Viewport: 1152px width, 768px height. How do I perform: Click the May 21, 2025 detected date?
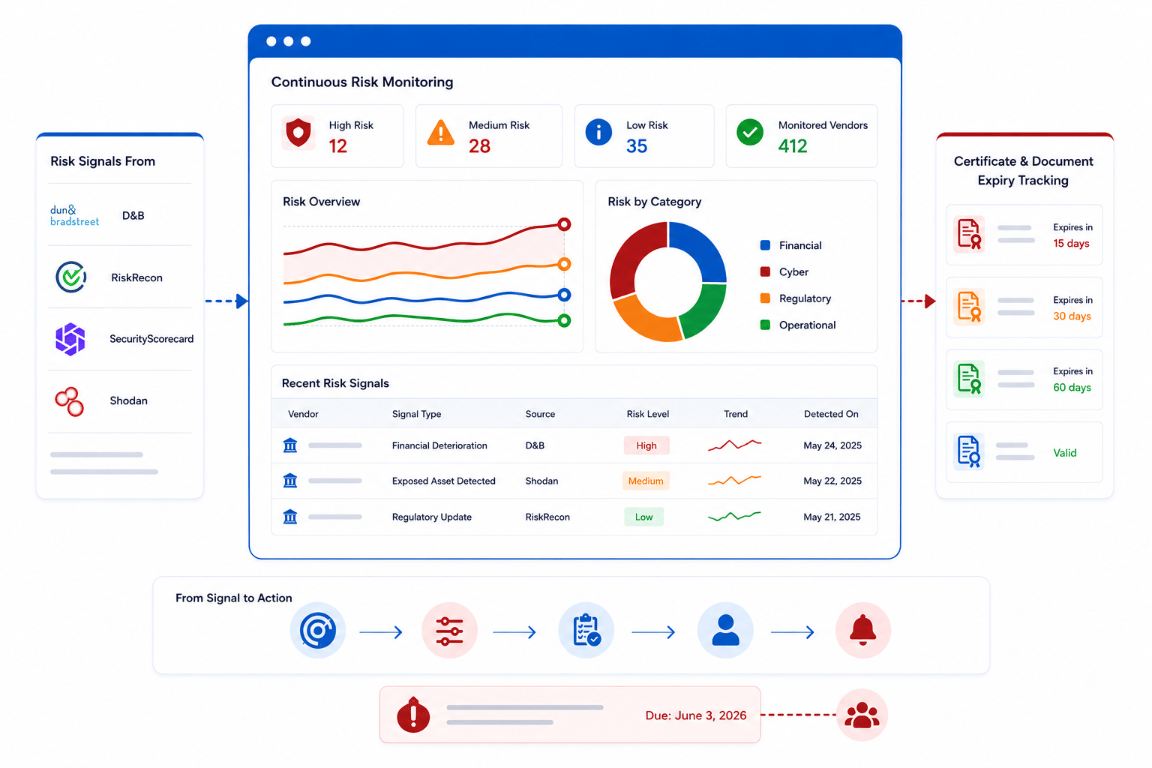tap(832, 517)
